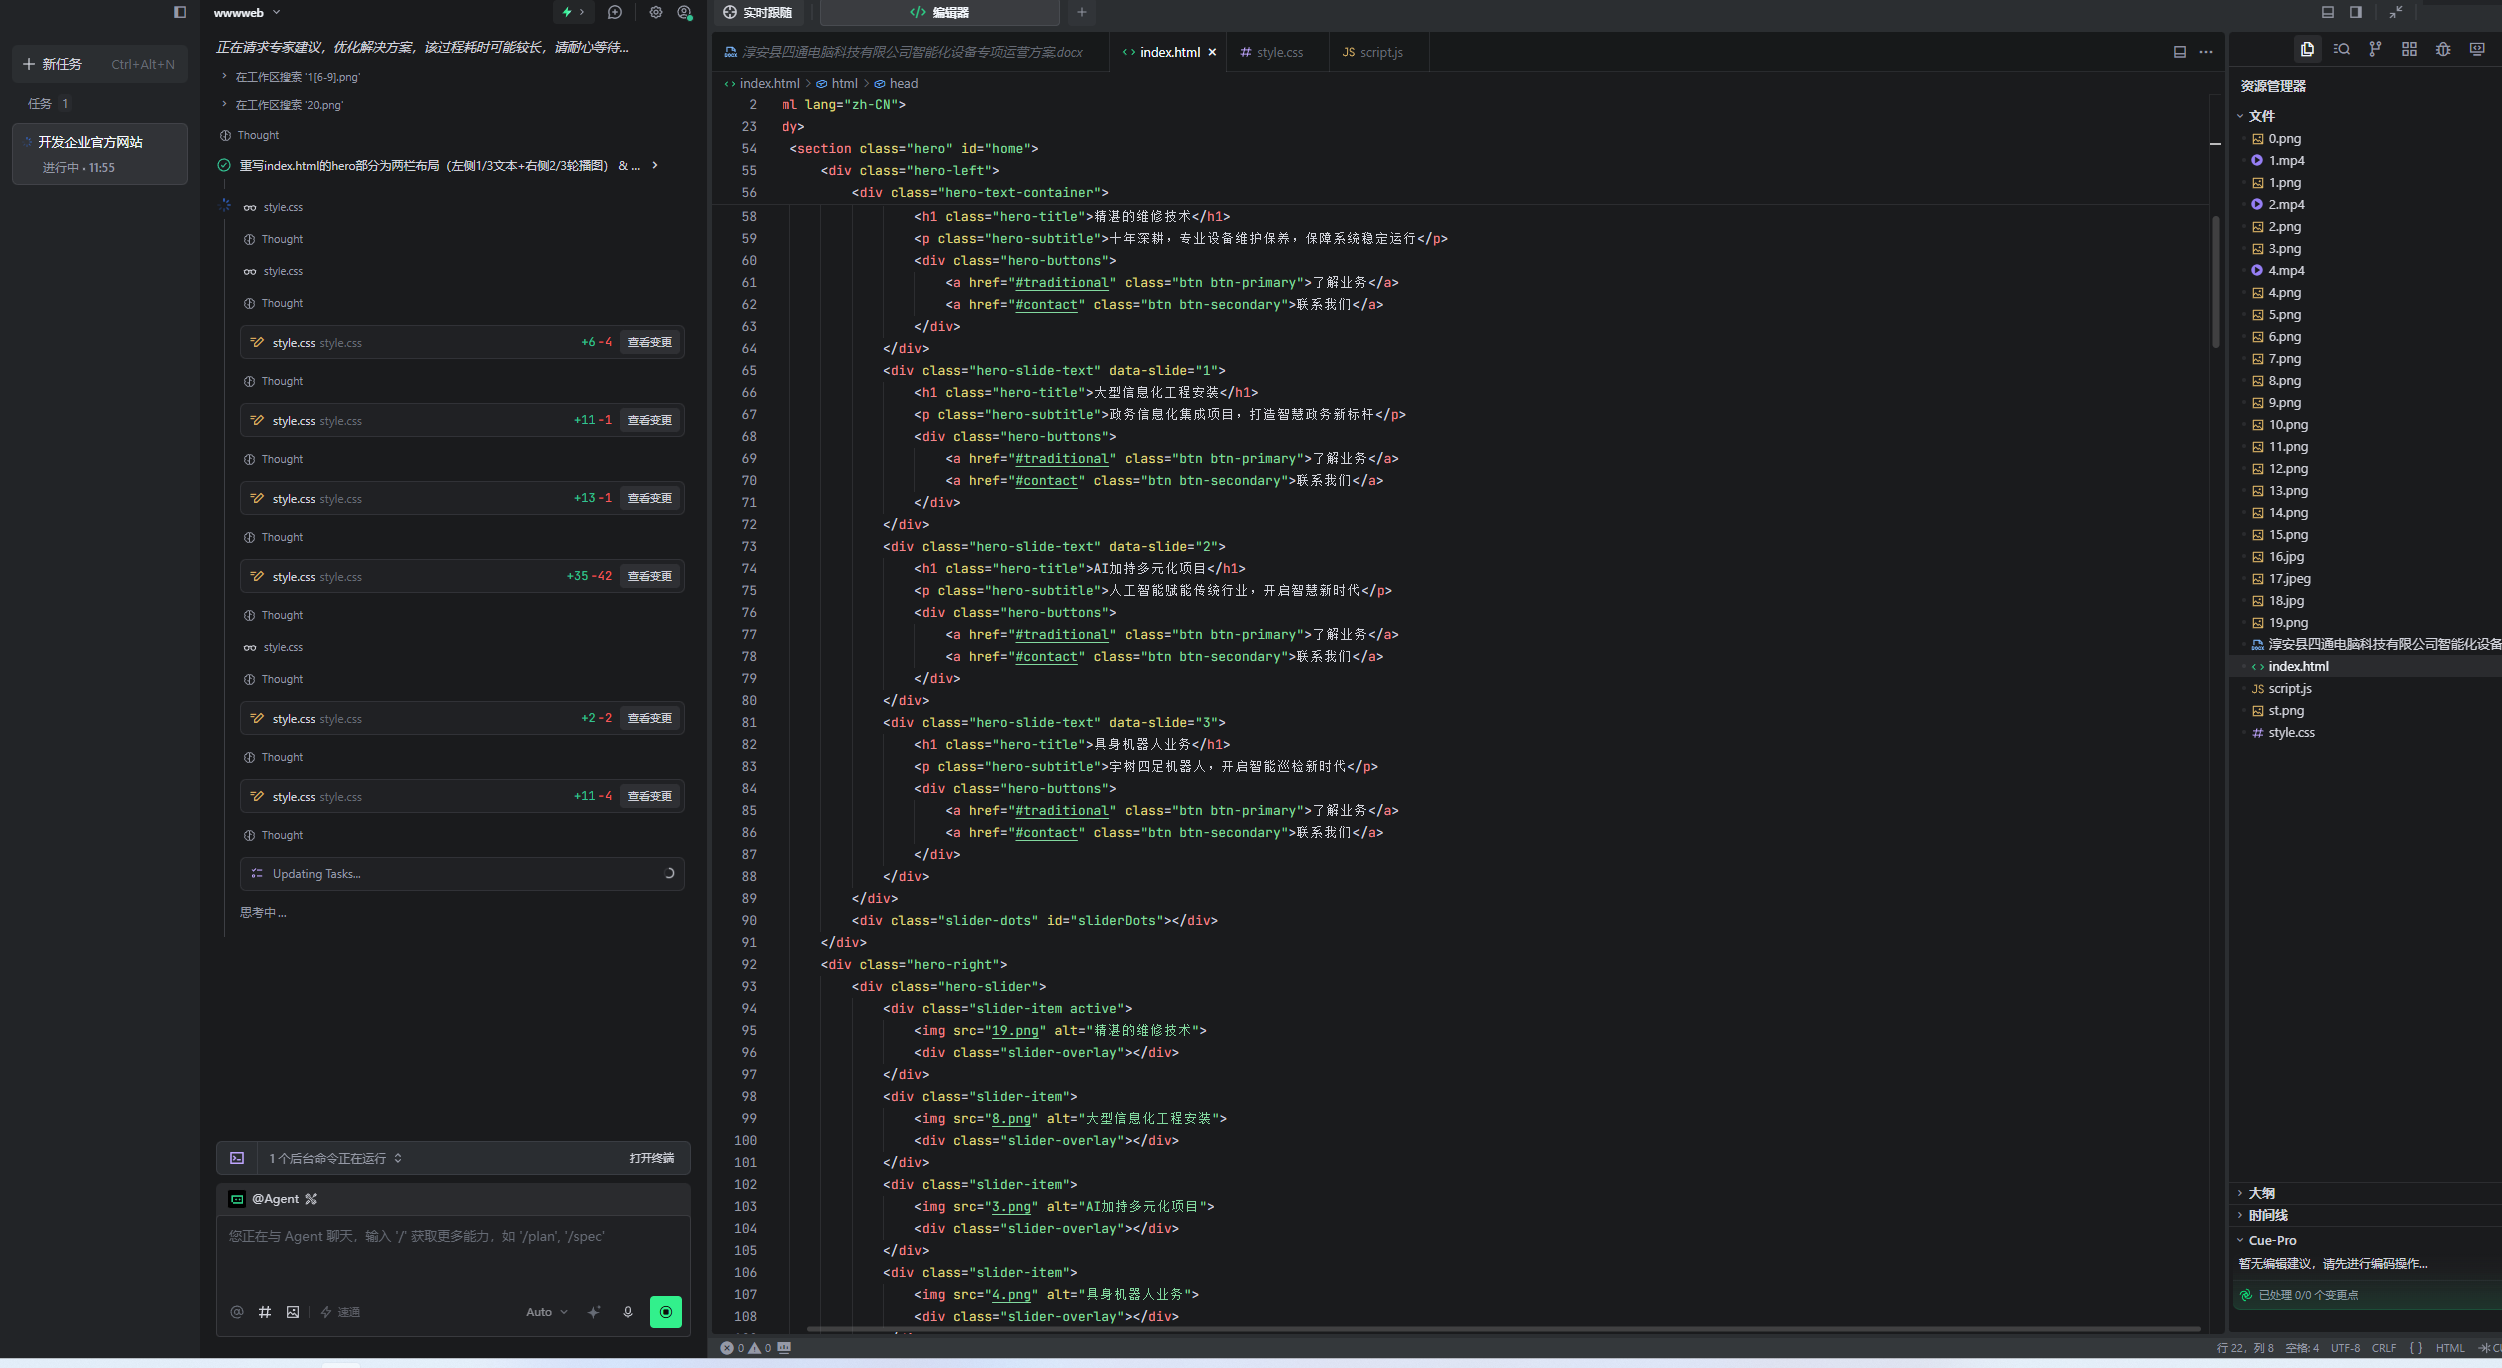Open 1.mp4 in the file explorer
The image size is (2502, 1368).
pos(2286,160)
